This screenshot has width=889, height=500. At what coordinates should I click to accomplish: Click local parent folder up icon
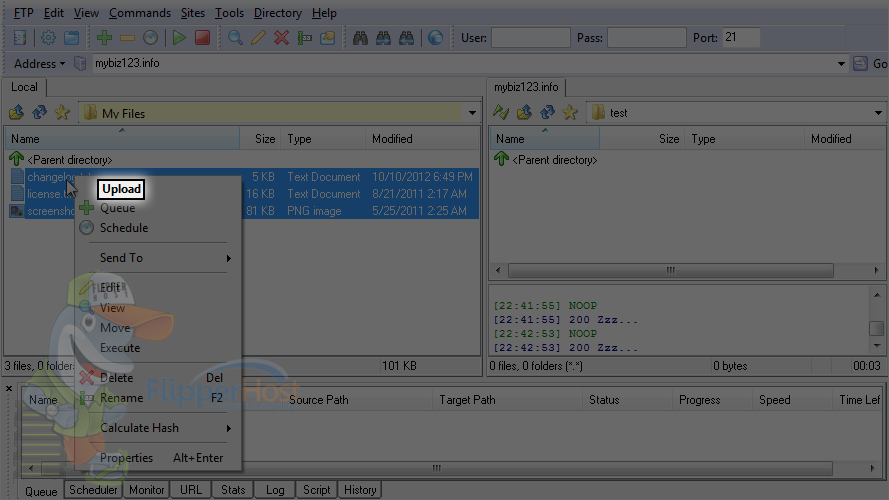16,112
